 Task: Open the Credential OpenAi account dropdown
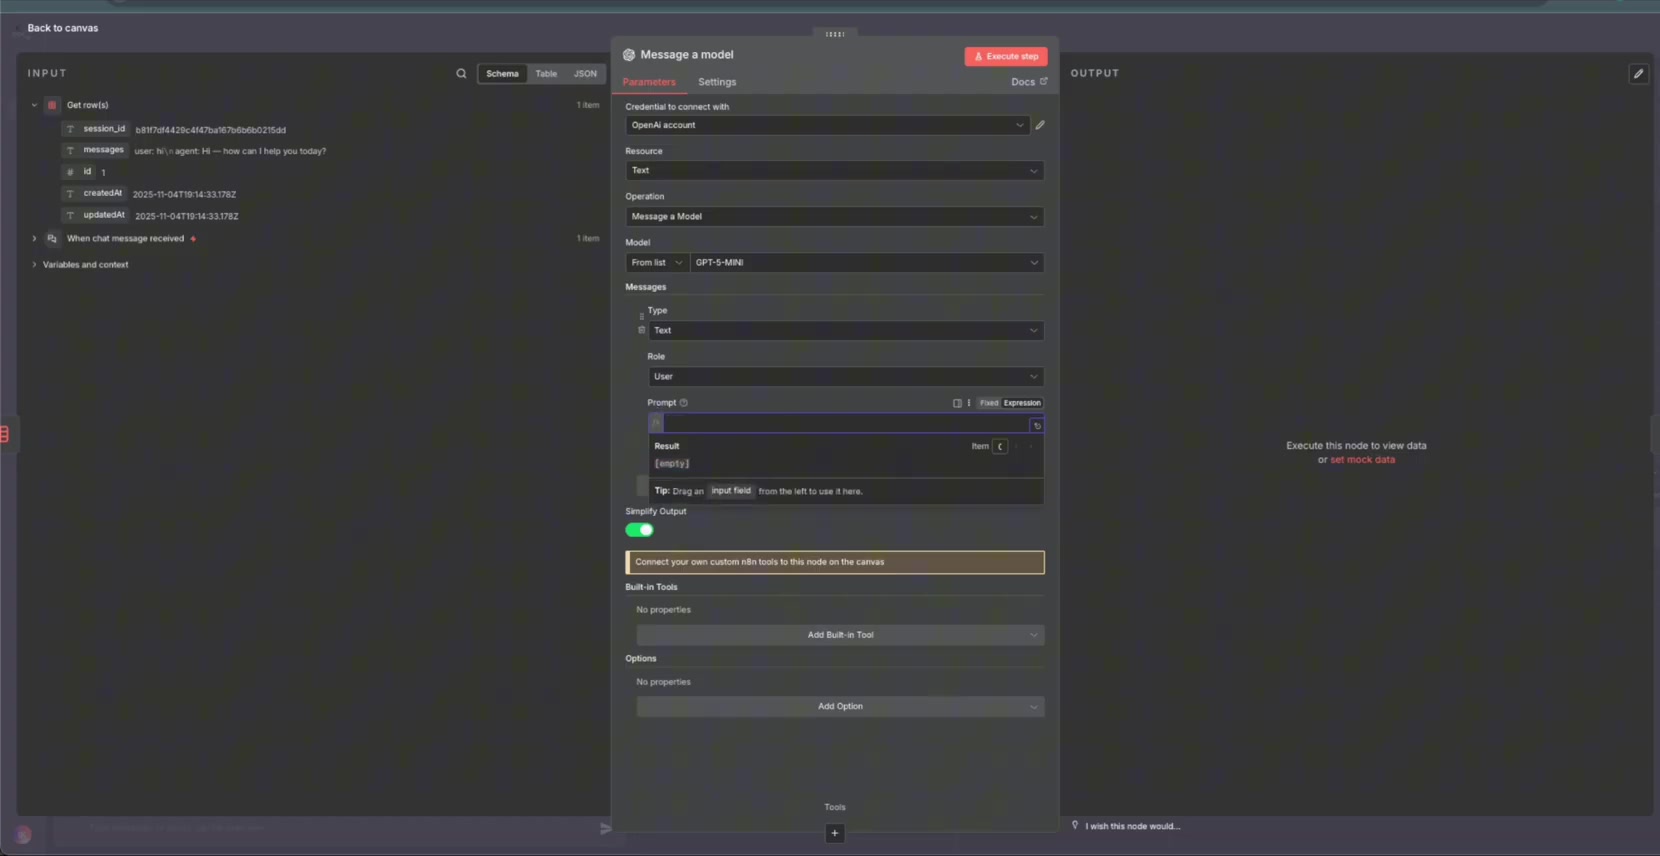[827, 125]
